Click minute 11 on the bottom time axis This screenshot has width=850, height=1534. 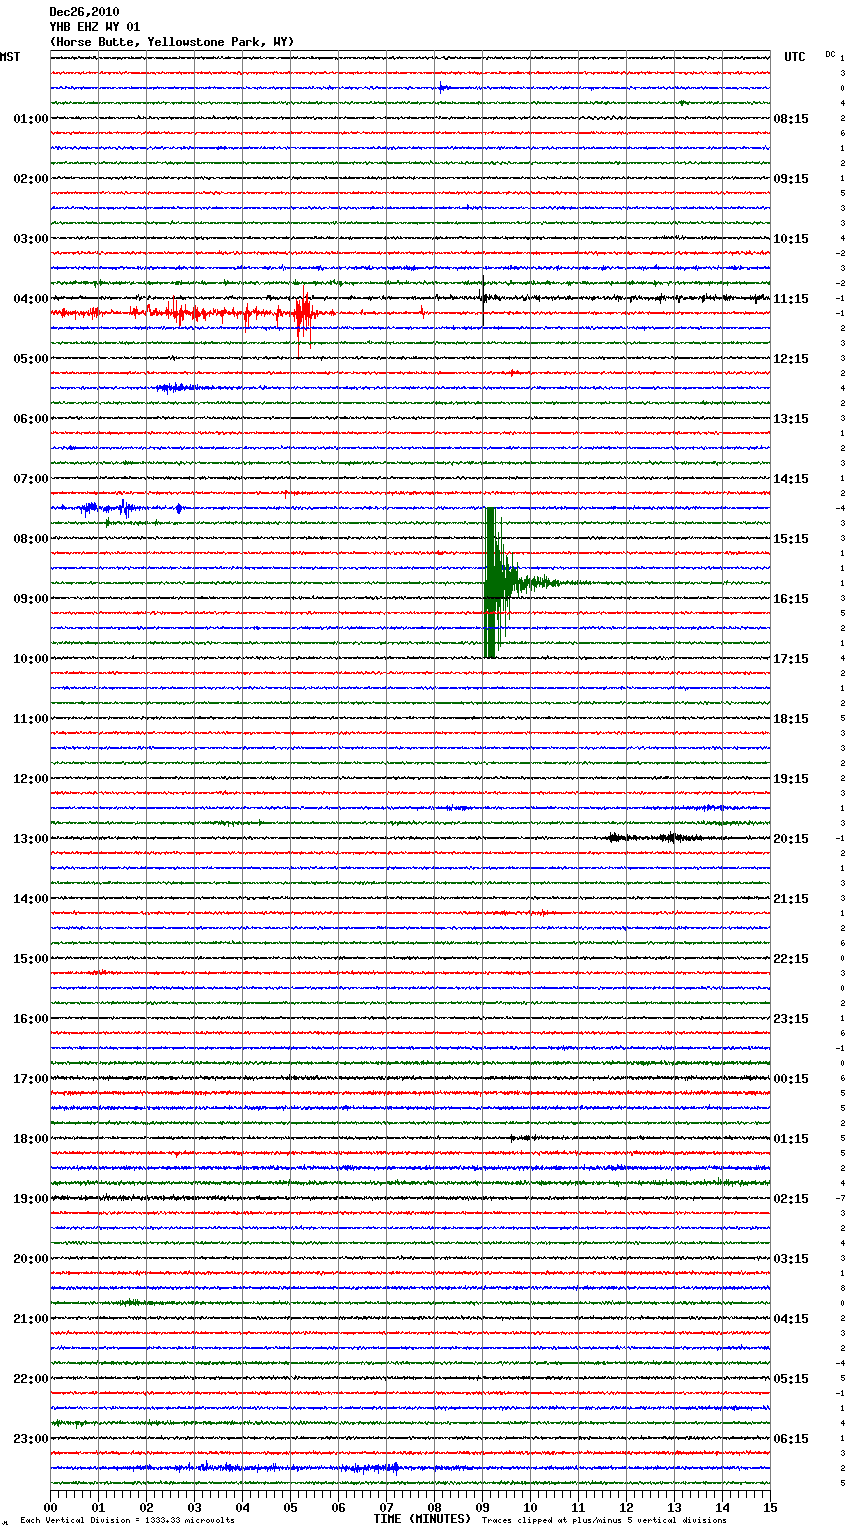point(578,1507)
